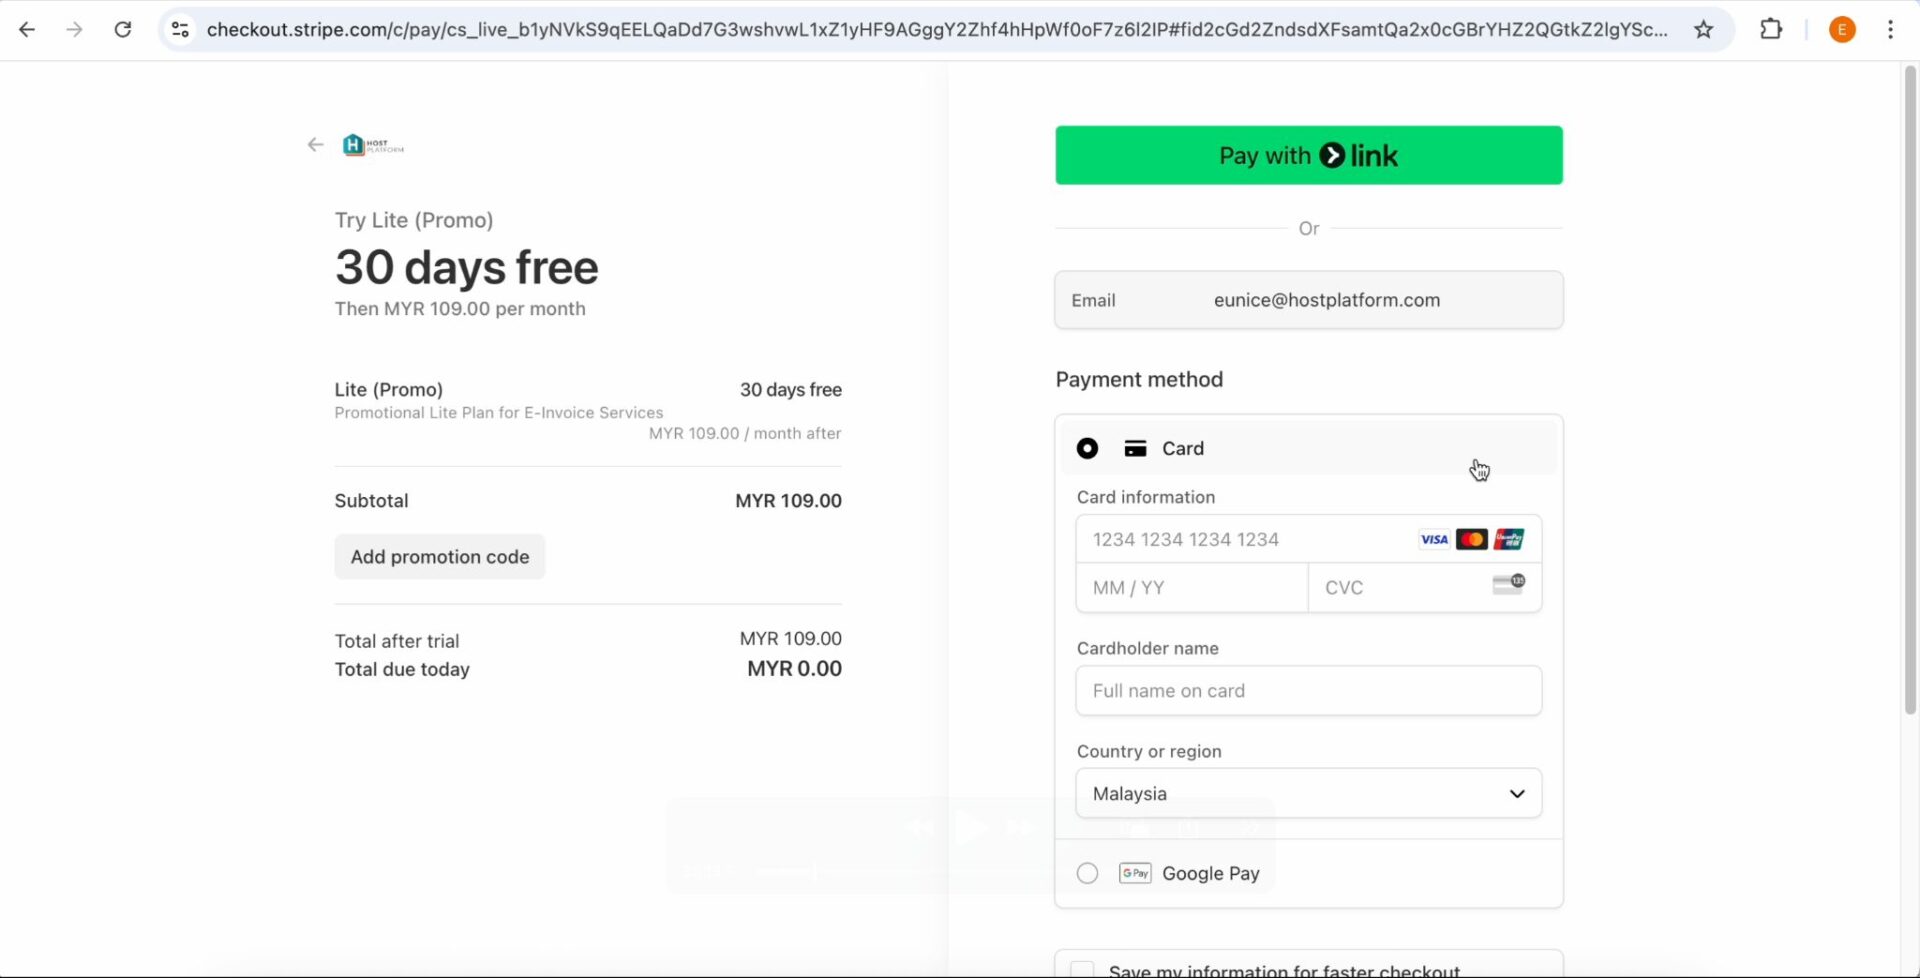Click the browser address bar URL
This screenshot has height=978, width=1920.
tap(937, 30)
